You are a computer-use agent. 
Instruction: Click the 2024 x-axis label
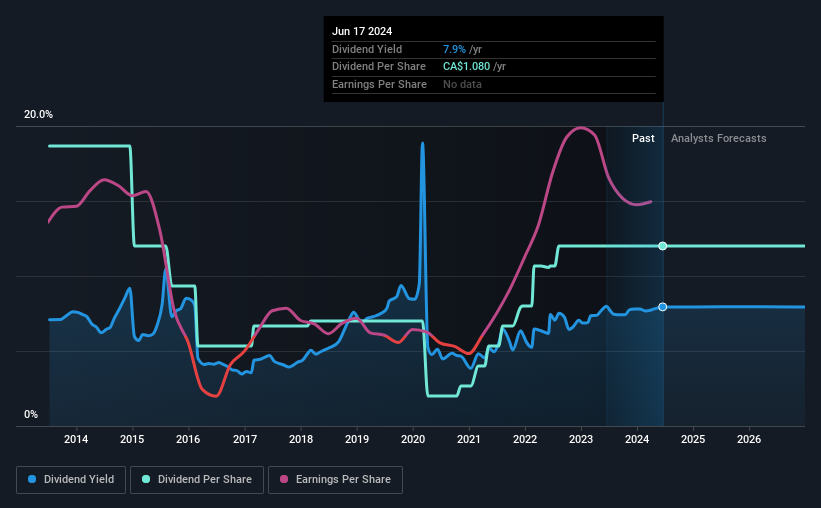click(637, 439)
